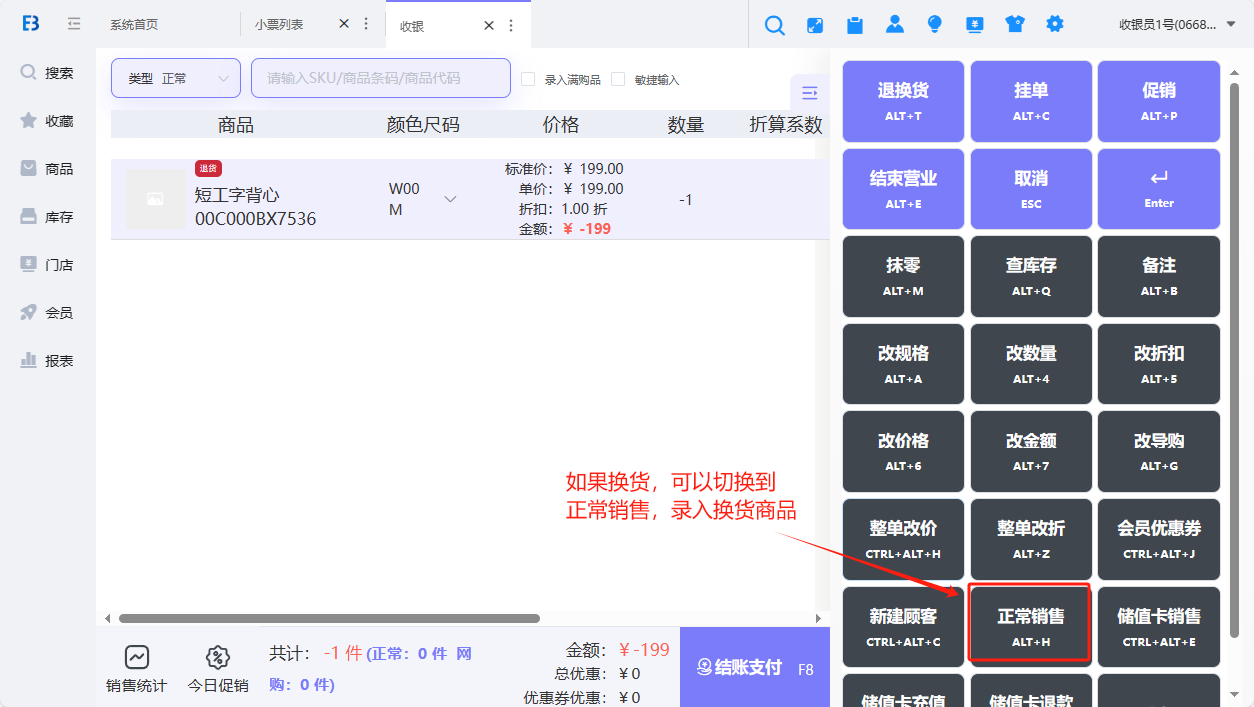1254x707 pixels.
Task: Click the 会员优惠券 button
Action: tap(1159, 539)
